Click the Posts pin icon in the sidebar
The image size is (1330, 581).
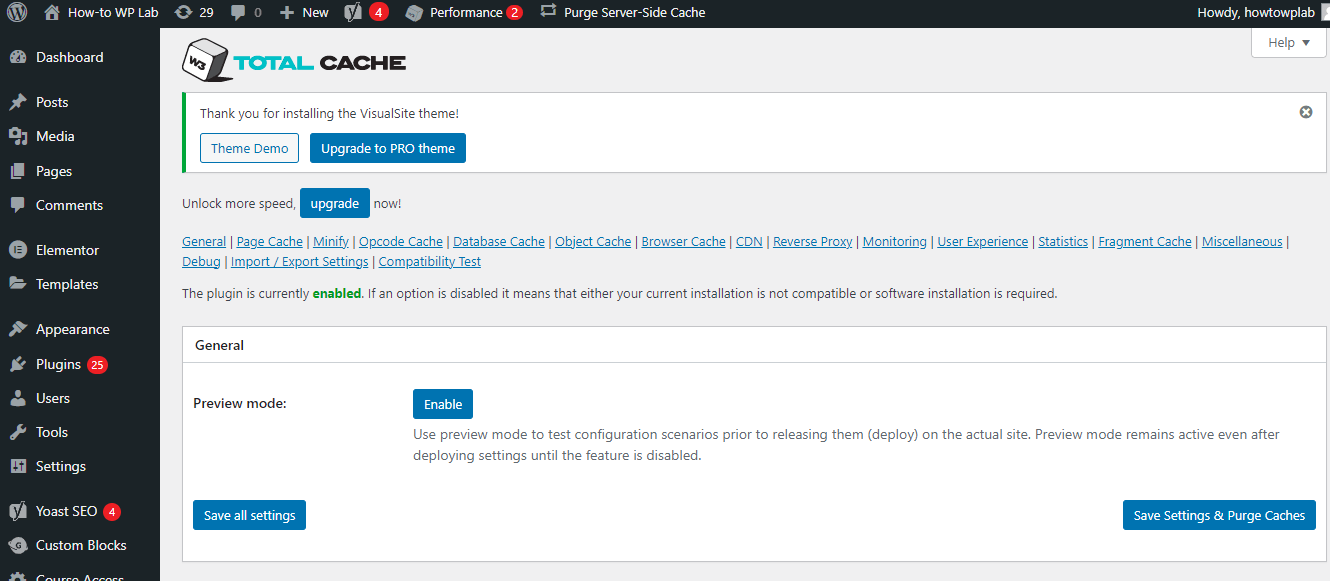tap(18, 102)
